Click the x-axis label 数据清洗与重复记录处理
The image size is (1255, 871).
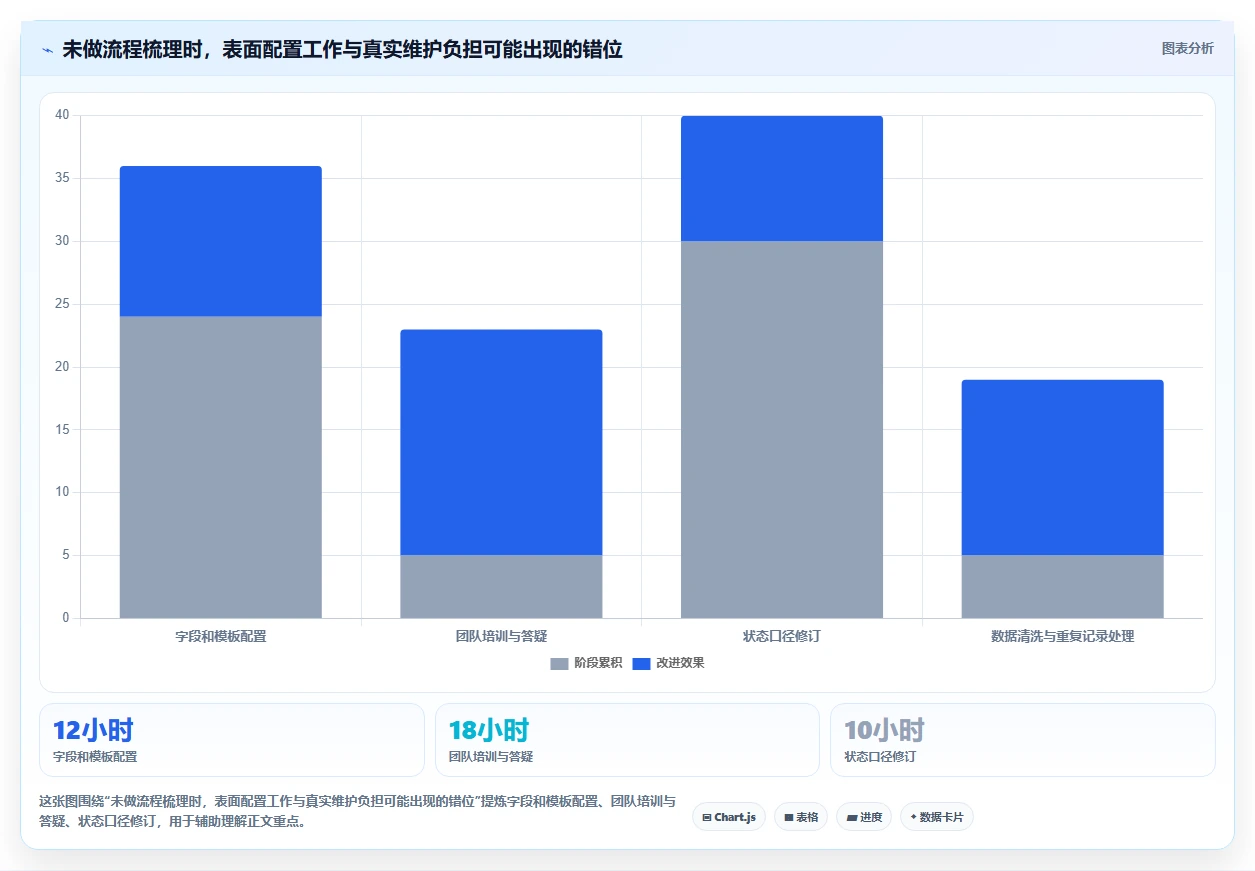(x=1062, y=636)
